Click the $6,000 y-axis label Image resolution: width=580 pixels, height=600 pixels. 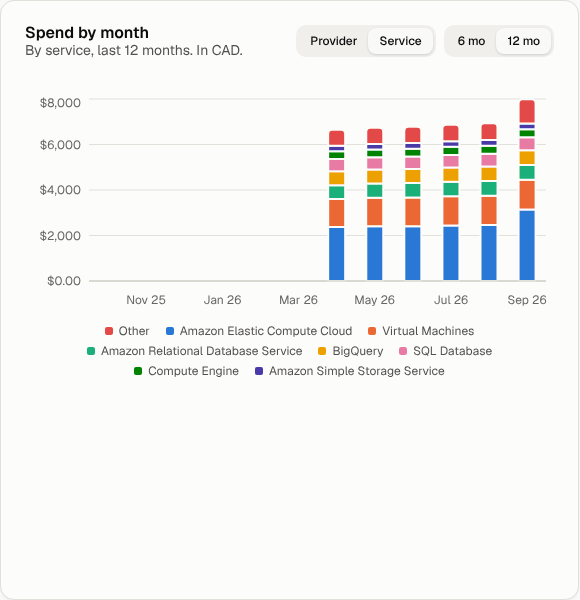pyautogui.click(x=60, y=145)
